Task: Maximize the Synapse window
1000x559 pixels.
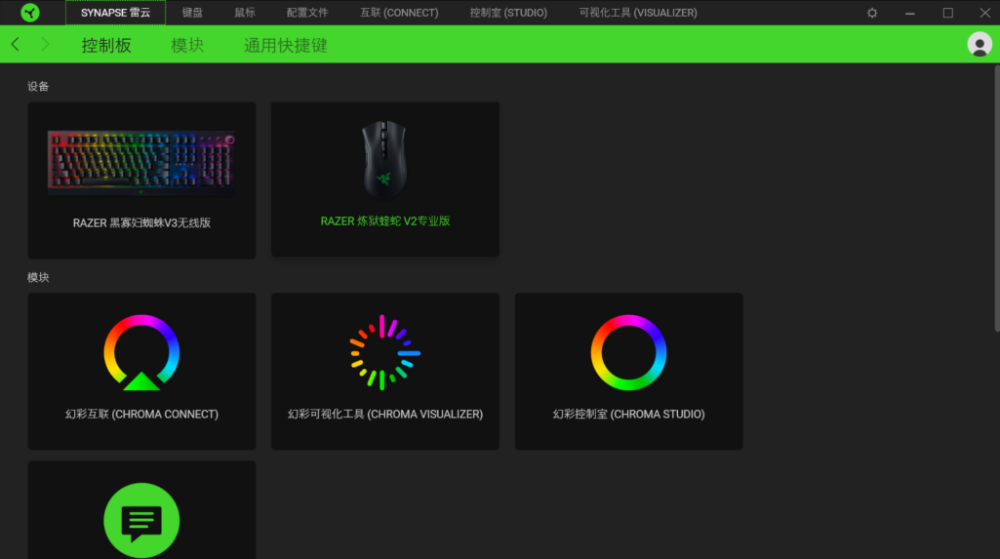Action: click(948, 13)
